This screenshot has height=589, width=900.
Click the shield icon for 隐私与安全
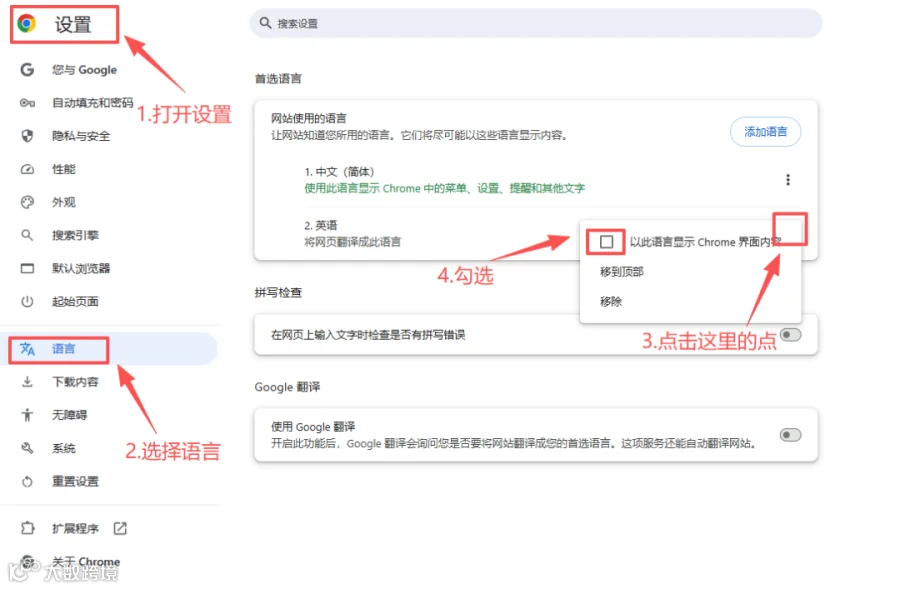tap(27, 136)
